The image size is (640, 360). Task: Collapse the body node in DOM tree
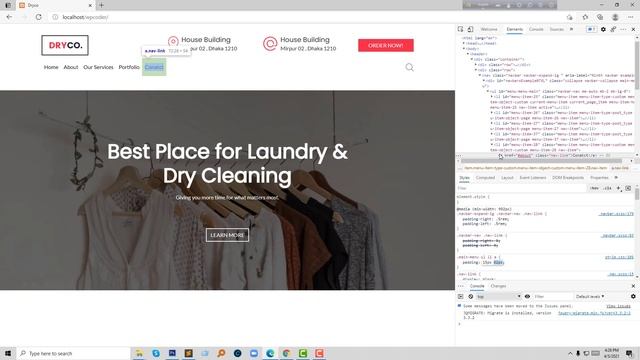[464, 49]
